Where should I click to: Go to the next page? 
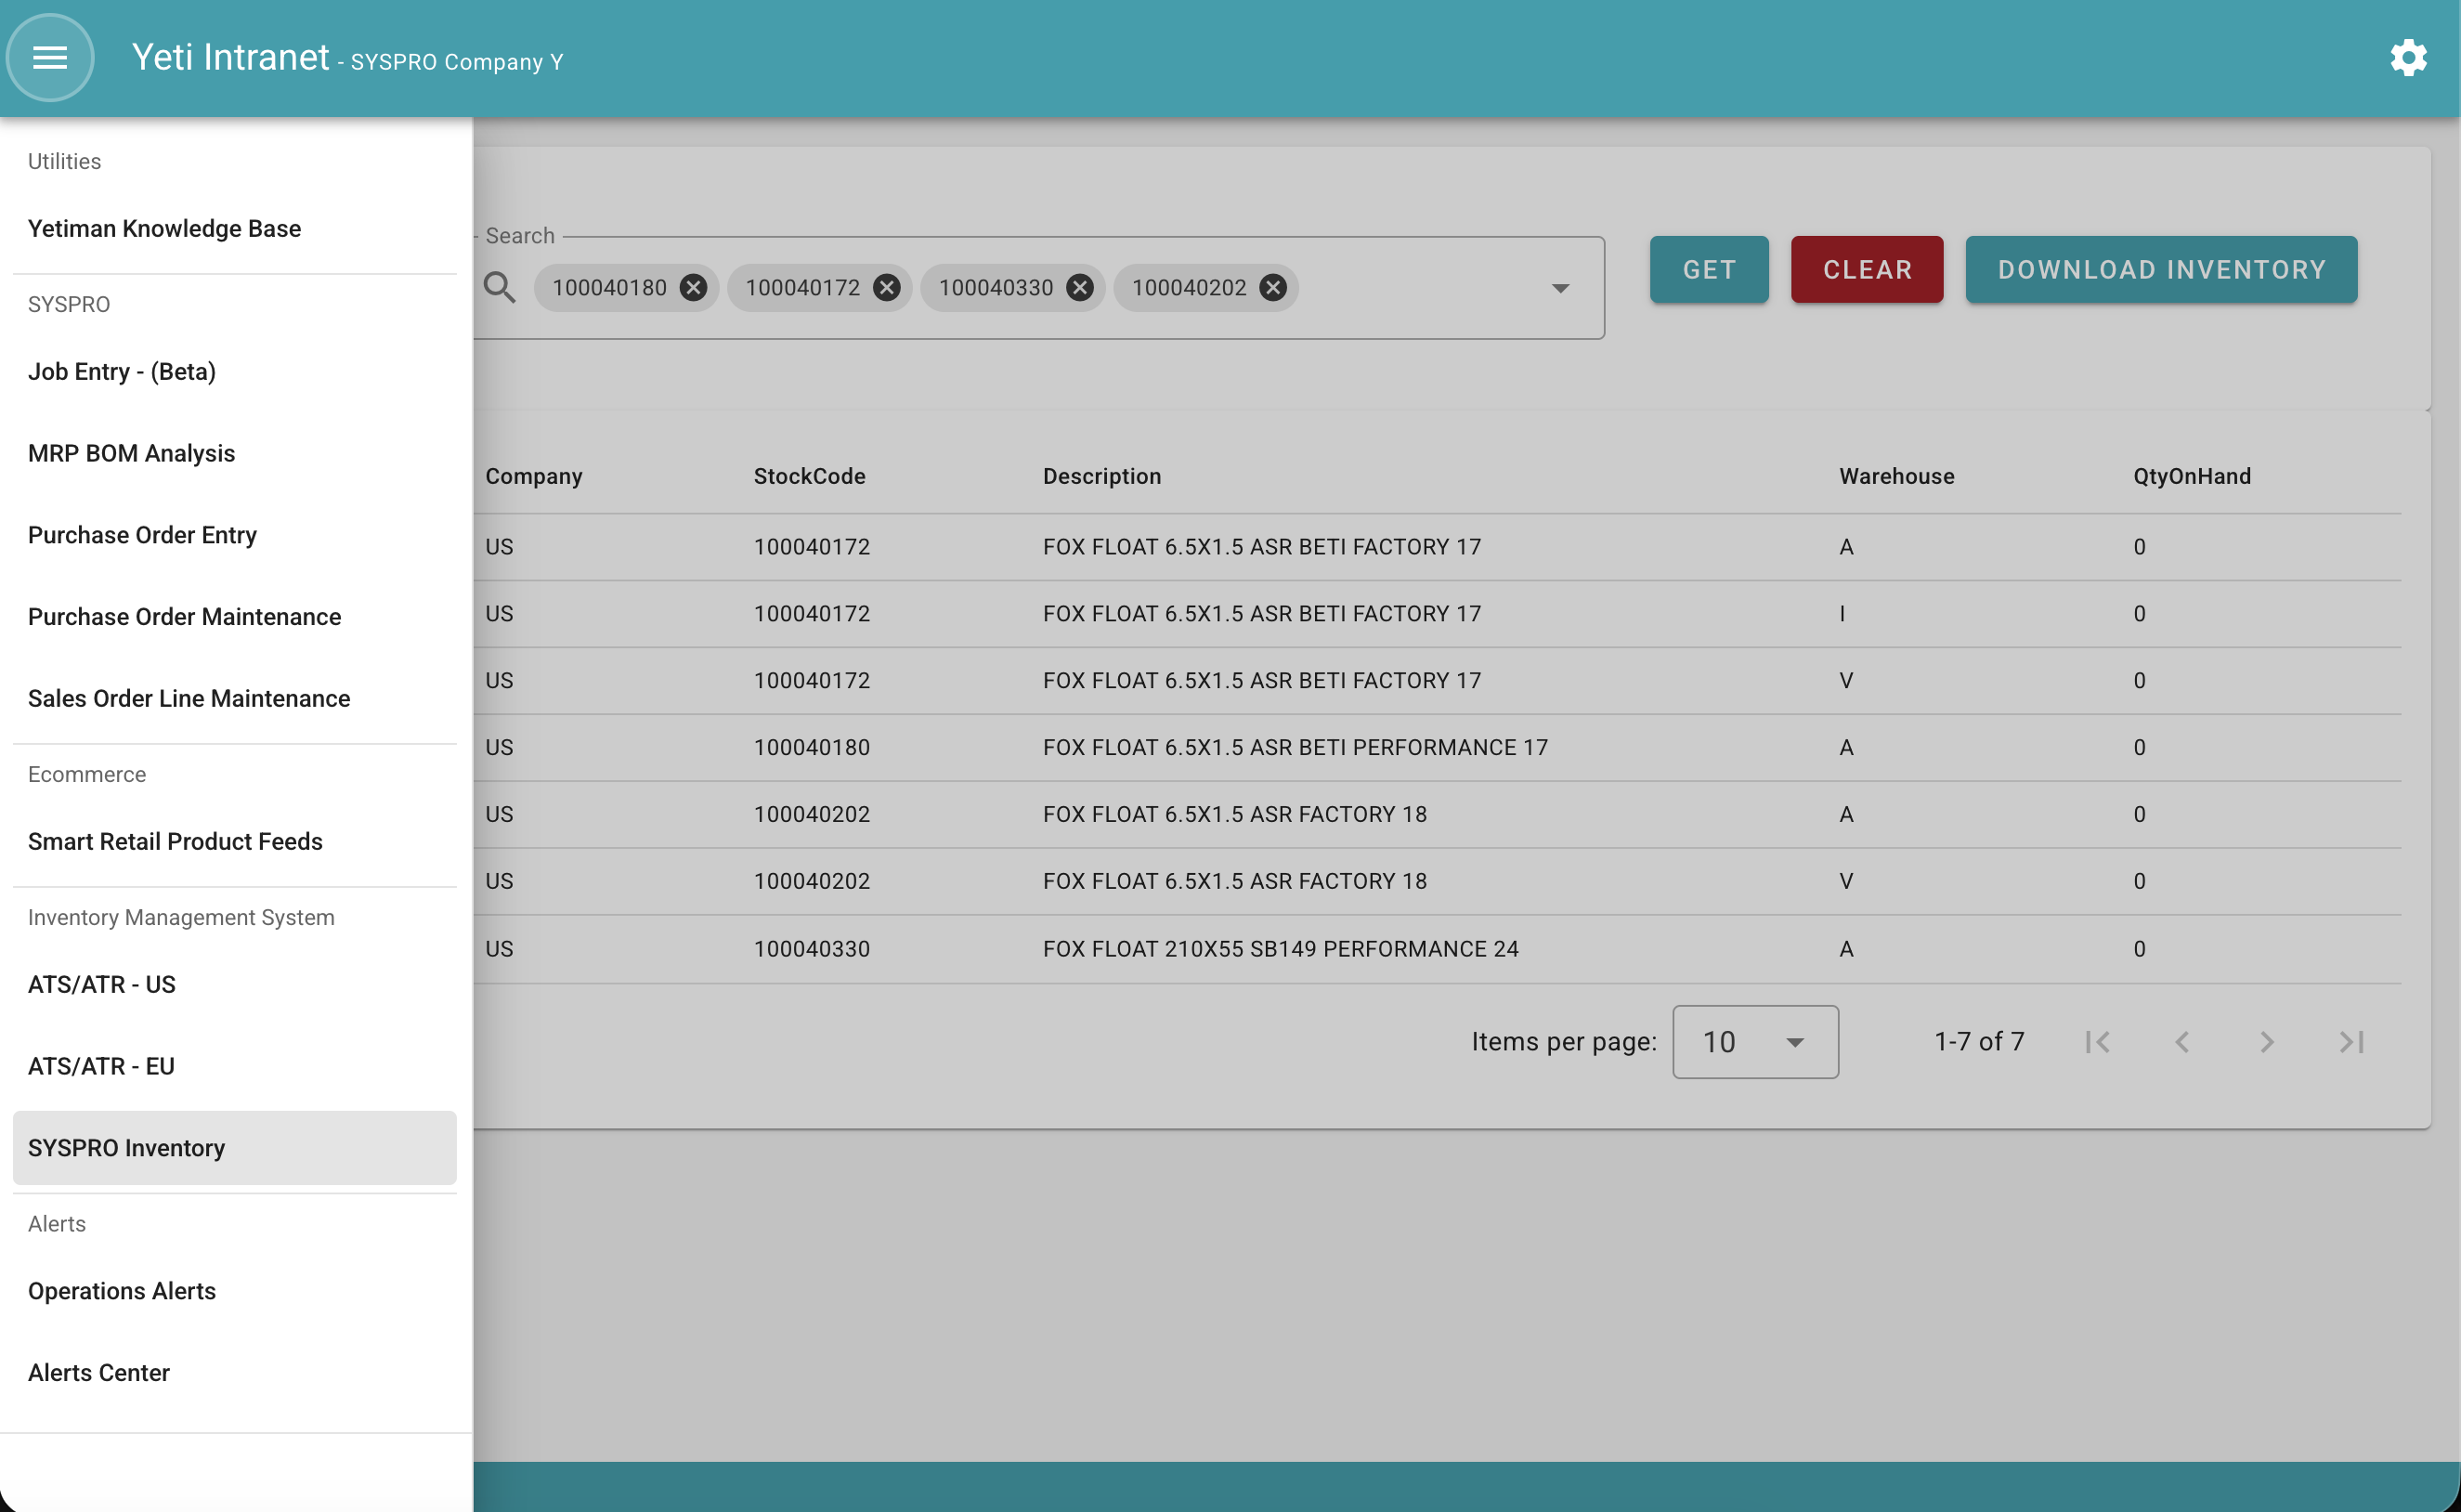pos(2267,1042)
